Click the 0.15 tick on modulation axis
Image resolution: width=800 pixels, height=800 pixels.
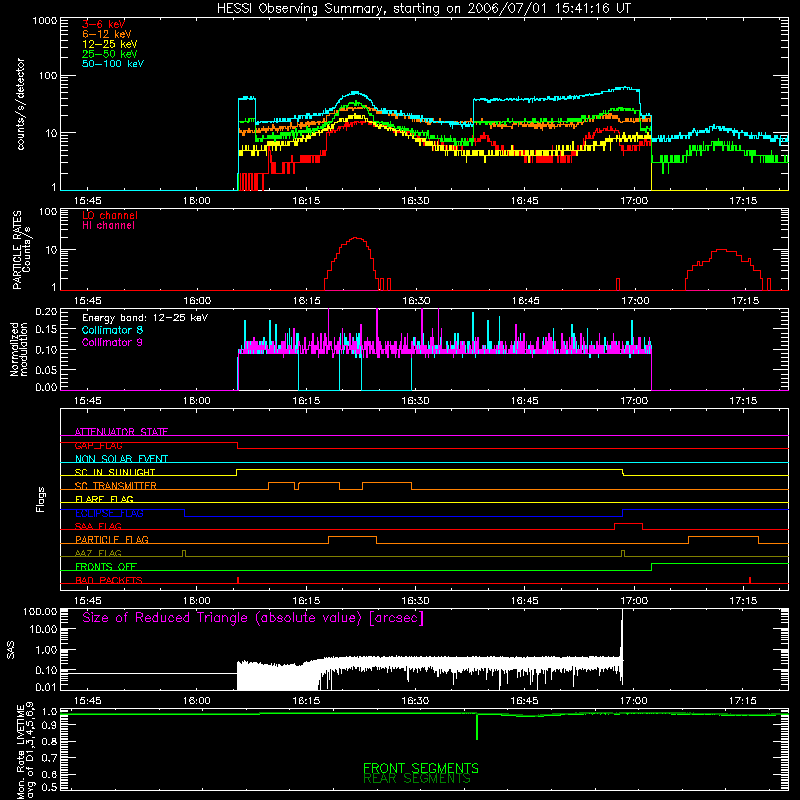pyautogui.click(x=46, y=330)
